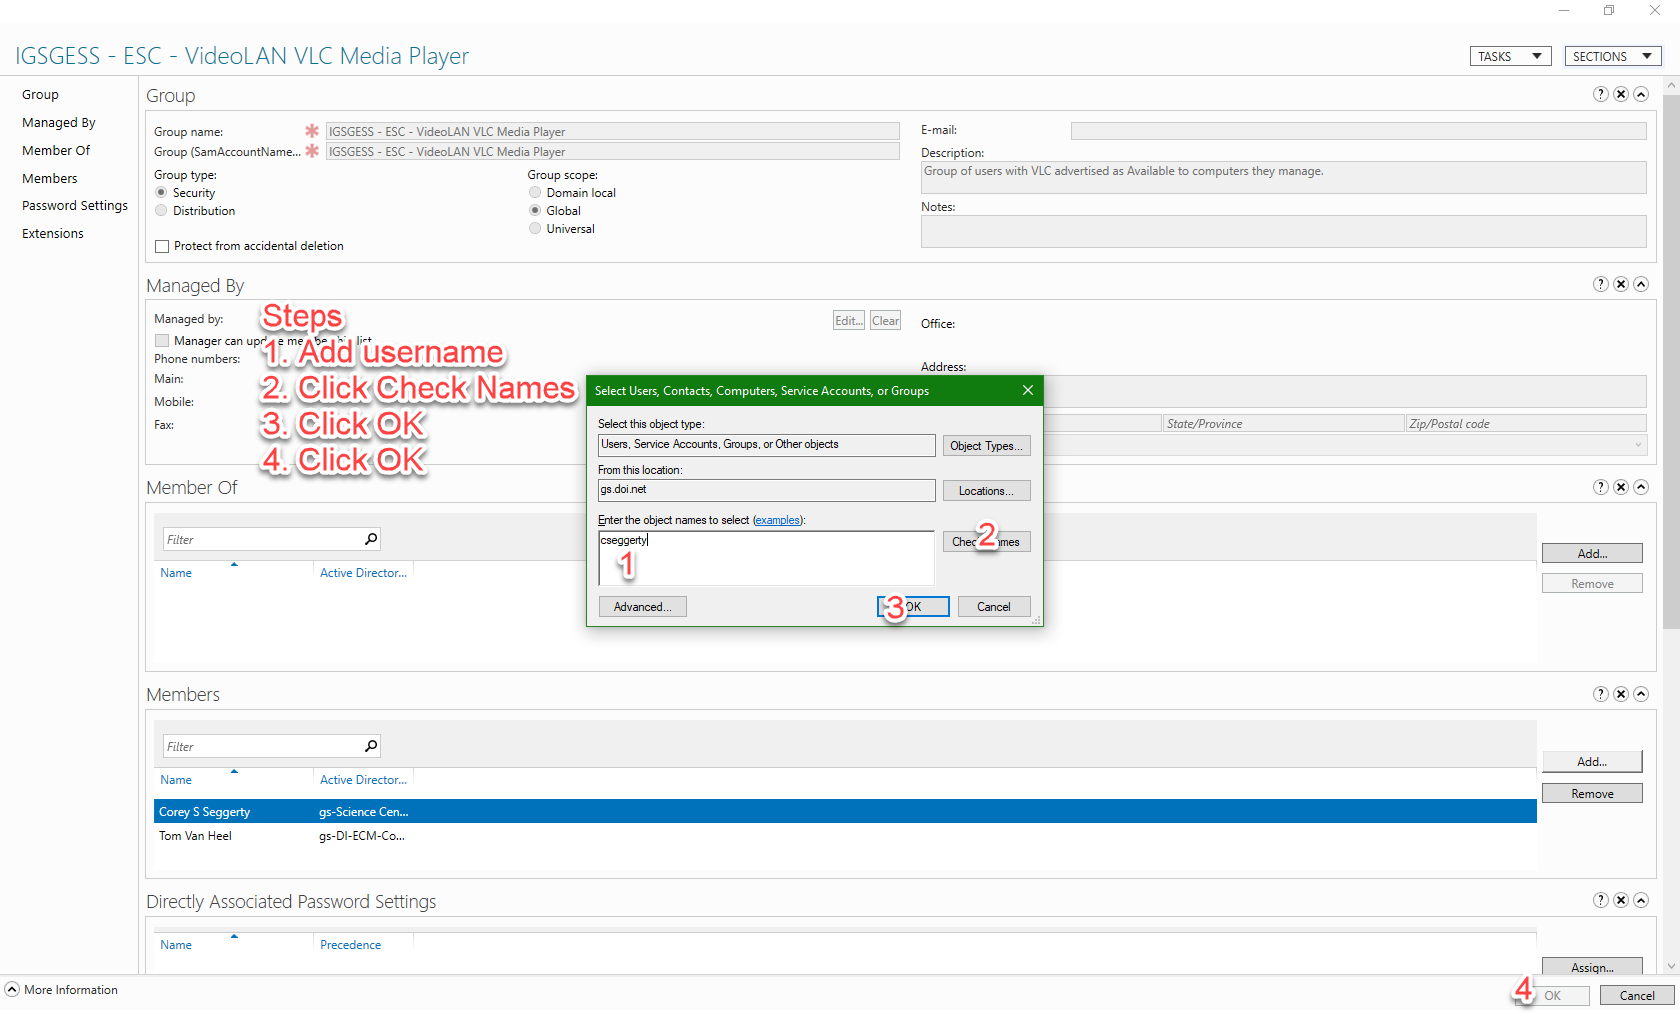Image resolution: width=1680 pixels, height=1025 pixels.
Task: Click the Description text field
Action: [x=1283, y=177]
